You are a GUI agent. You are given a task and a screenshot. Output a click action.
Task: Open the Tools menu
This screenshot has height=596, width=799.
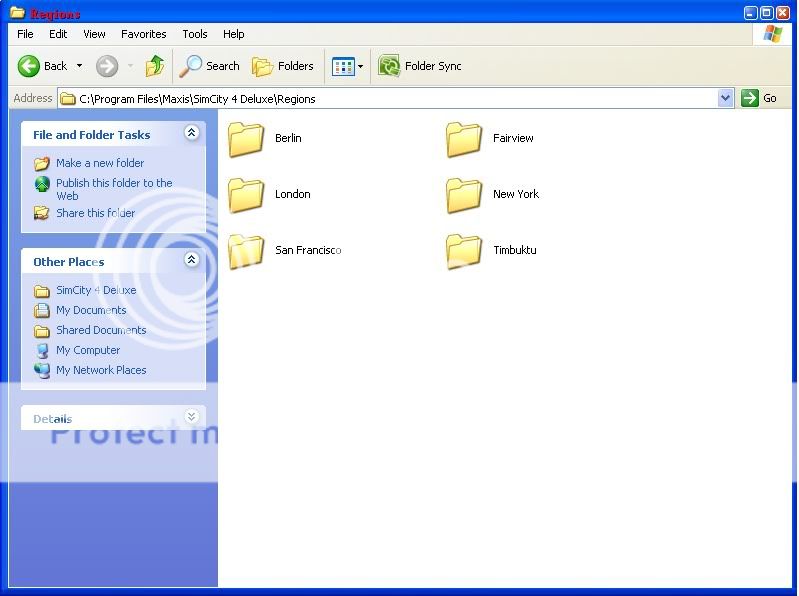point(194,34)
